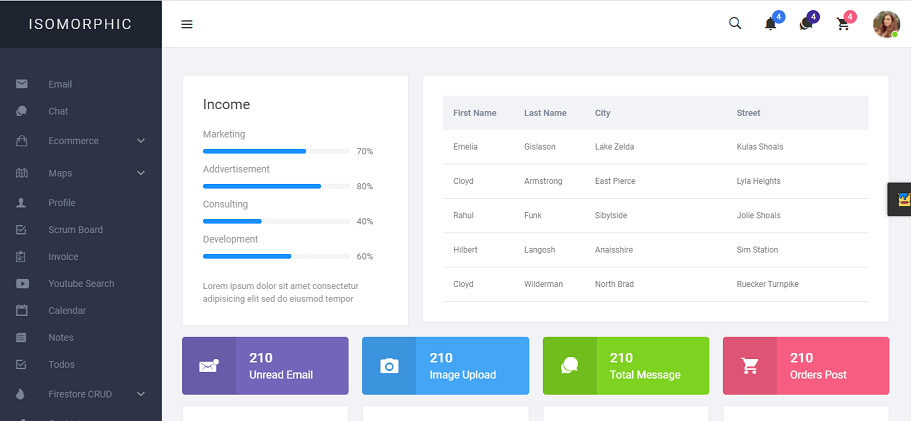Click the Profile person icon in the sidebar

point(21,203)
